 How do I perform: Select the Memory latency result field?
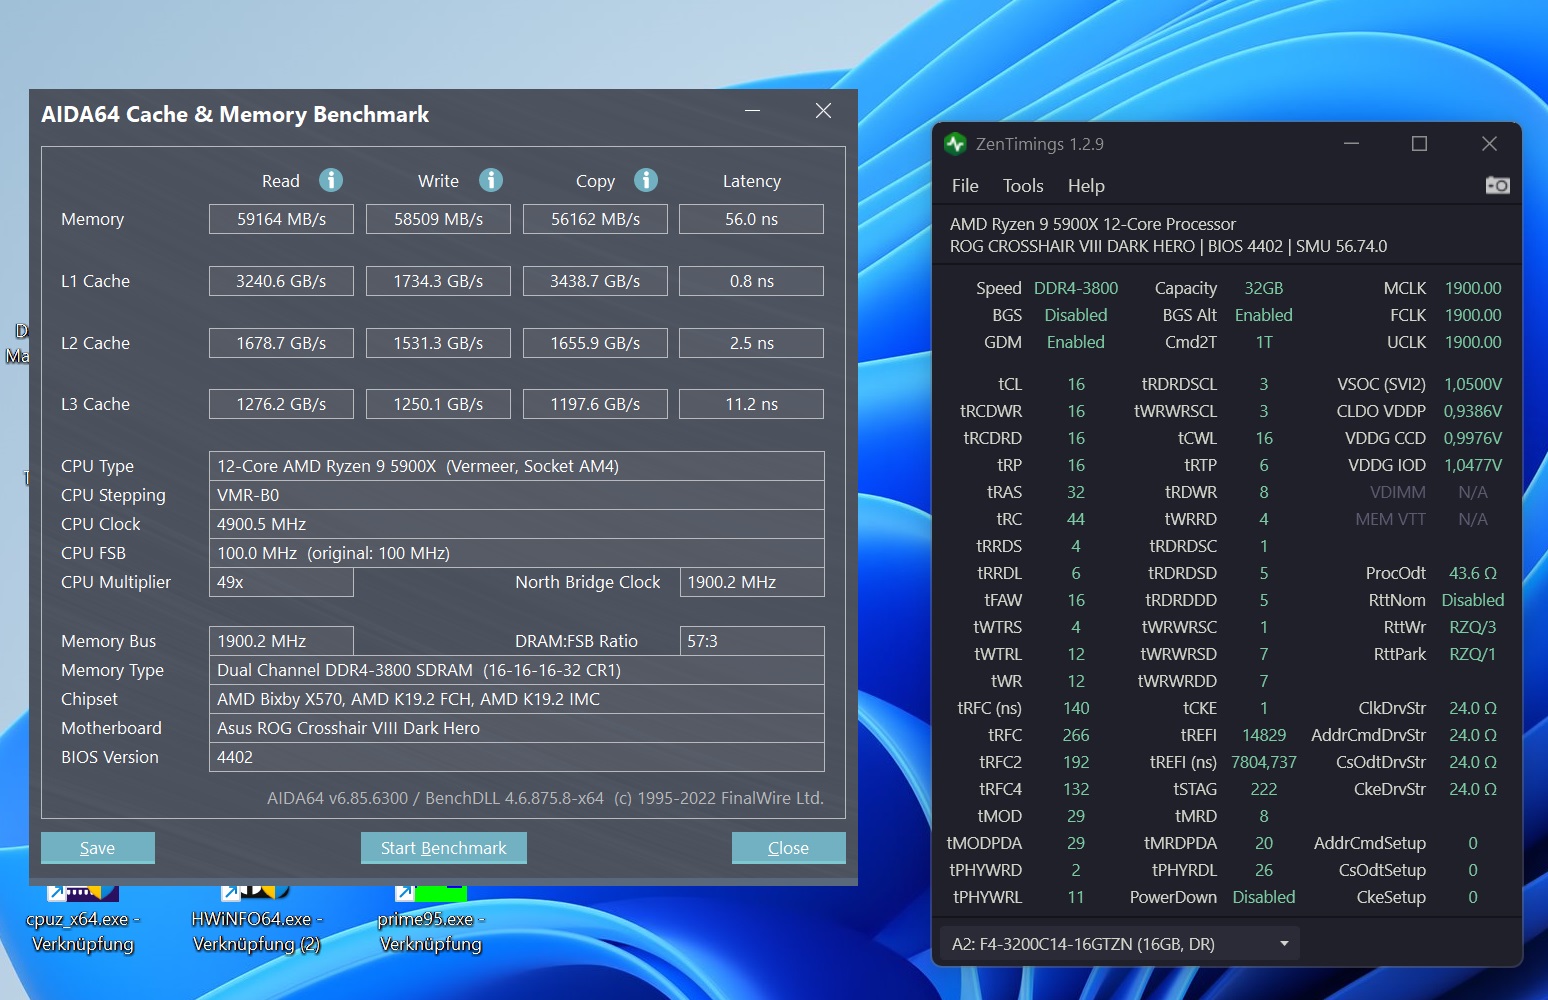click(751, 218)
